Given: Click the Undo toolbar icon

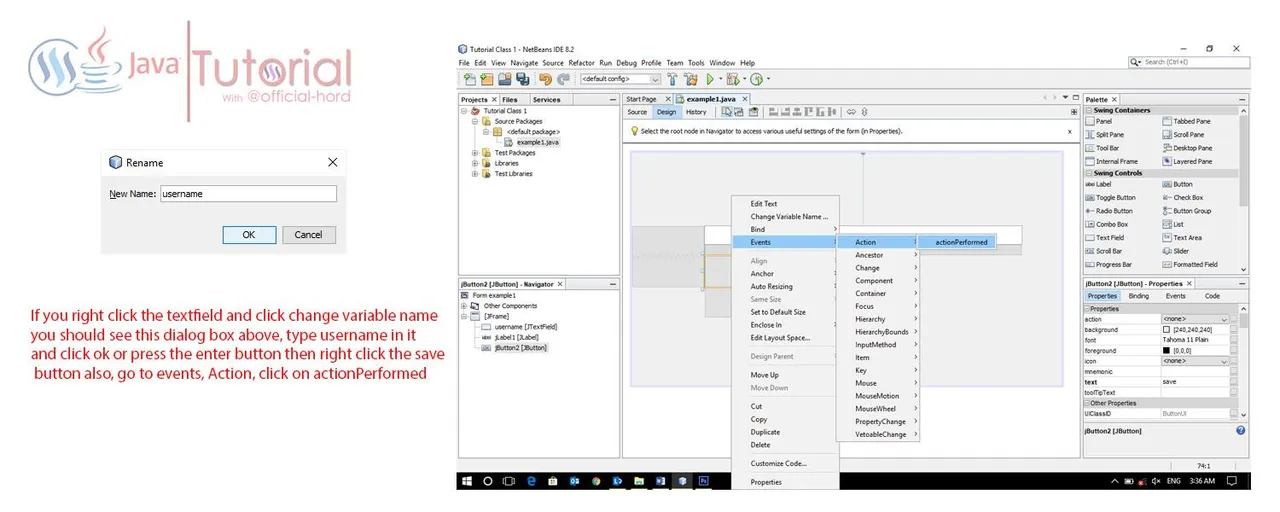Looking at the screenshot, I should tap(546, 79).
